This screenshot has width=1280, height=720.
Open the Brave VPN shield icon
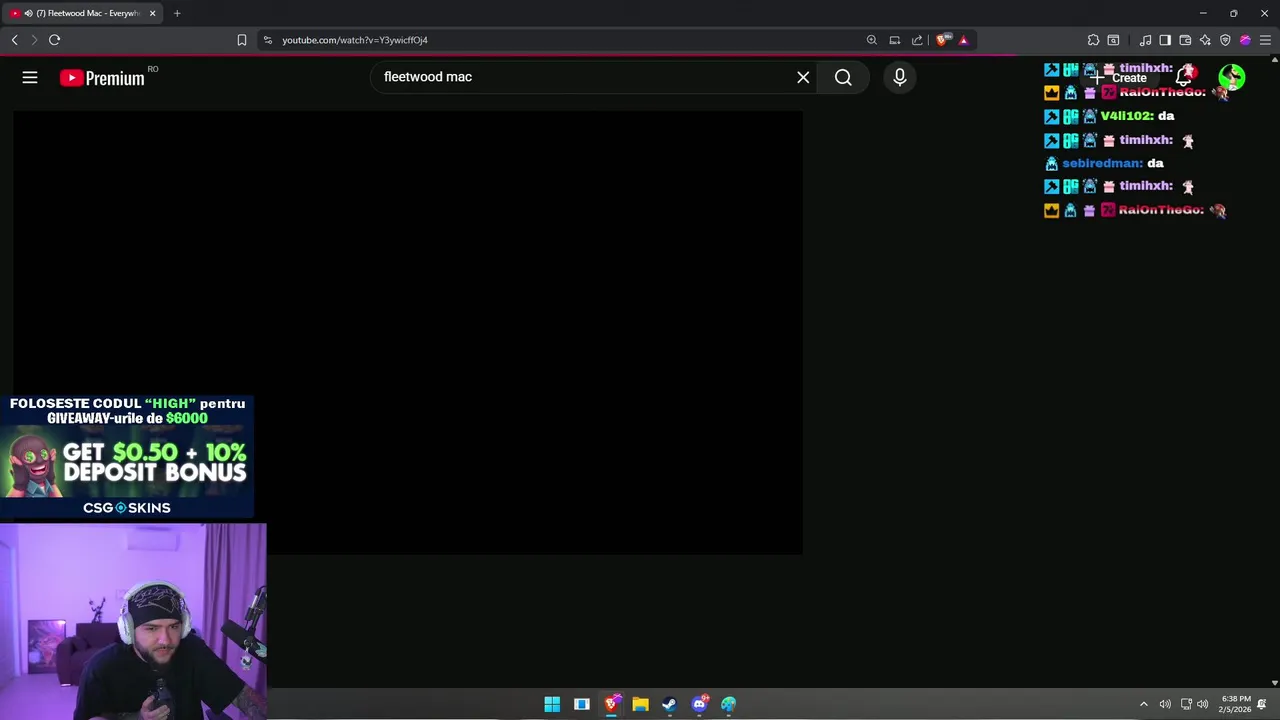pos(1225,40)
